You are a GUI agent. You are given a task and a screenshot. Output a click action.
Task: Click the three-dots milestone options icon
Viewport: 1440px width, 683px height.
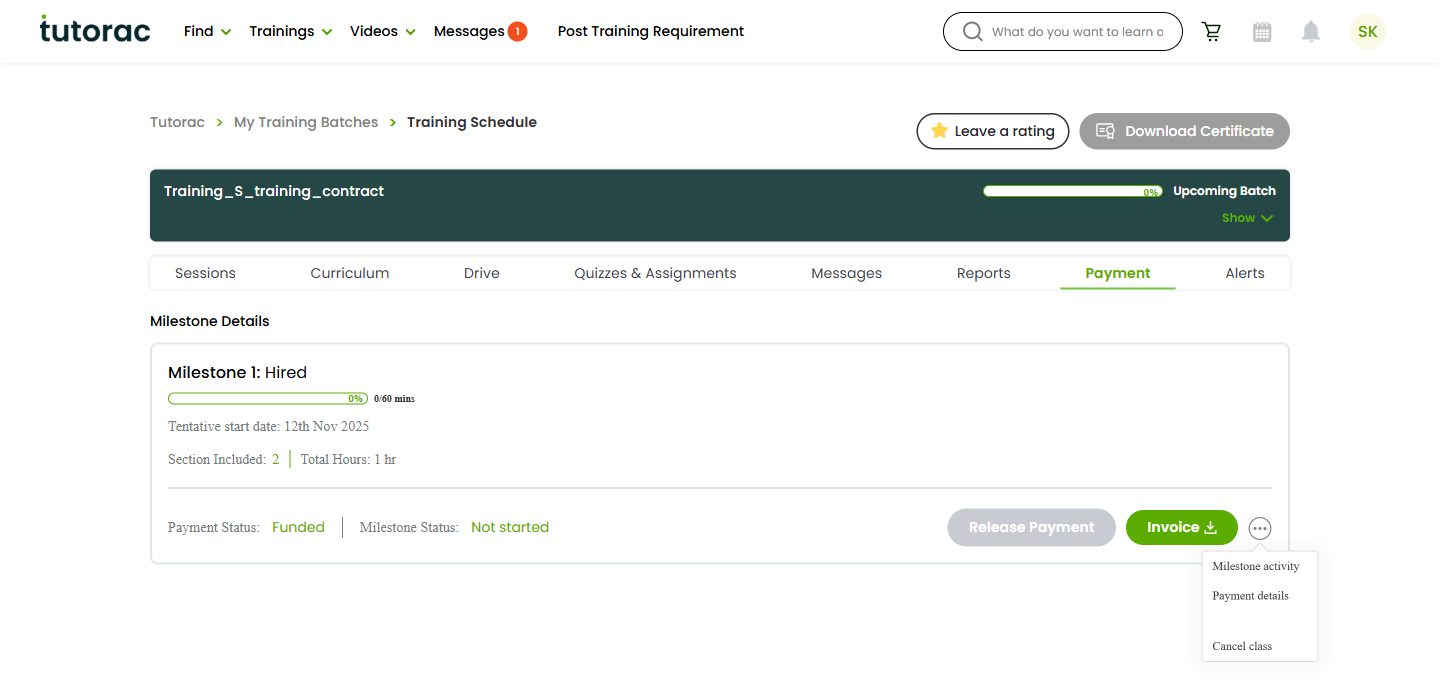(x=1260, y=528)
